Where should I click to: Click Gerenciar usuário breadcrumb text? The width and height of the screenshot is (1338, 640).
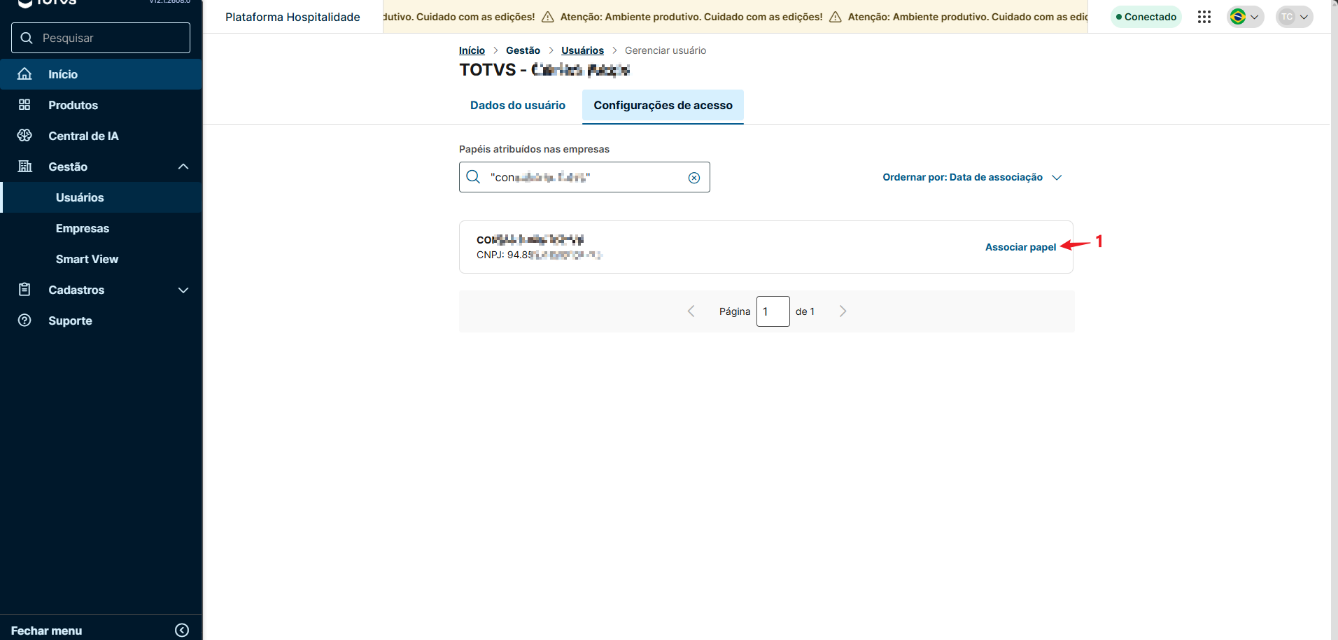[665, 50]
